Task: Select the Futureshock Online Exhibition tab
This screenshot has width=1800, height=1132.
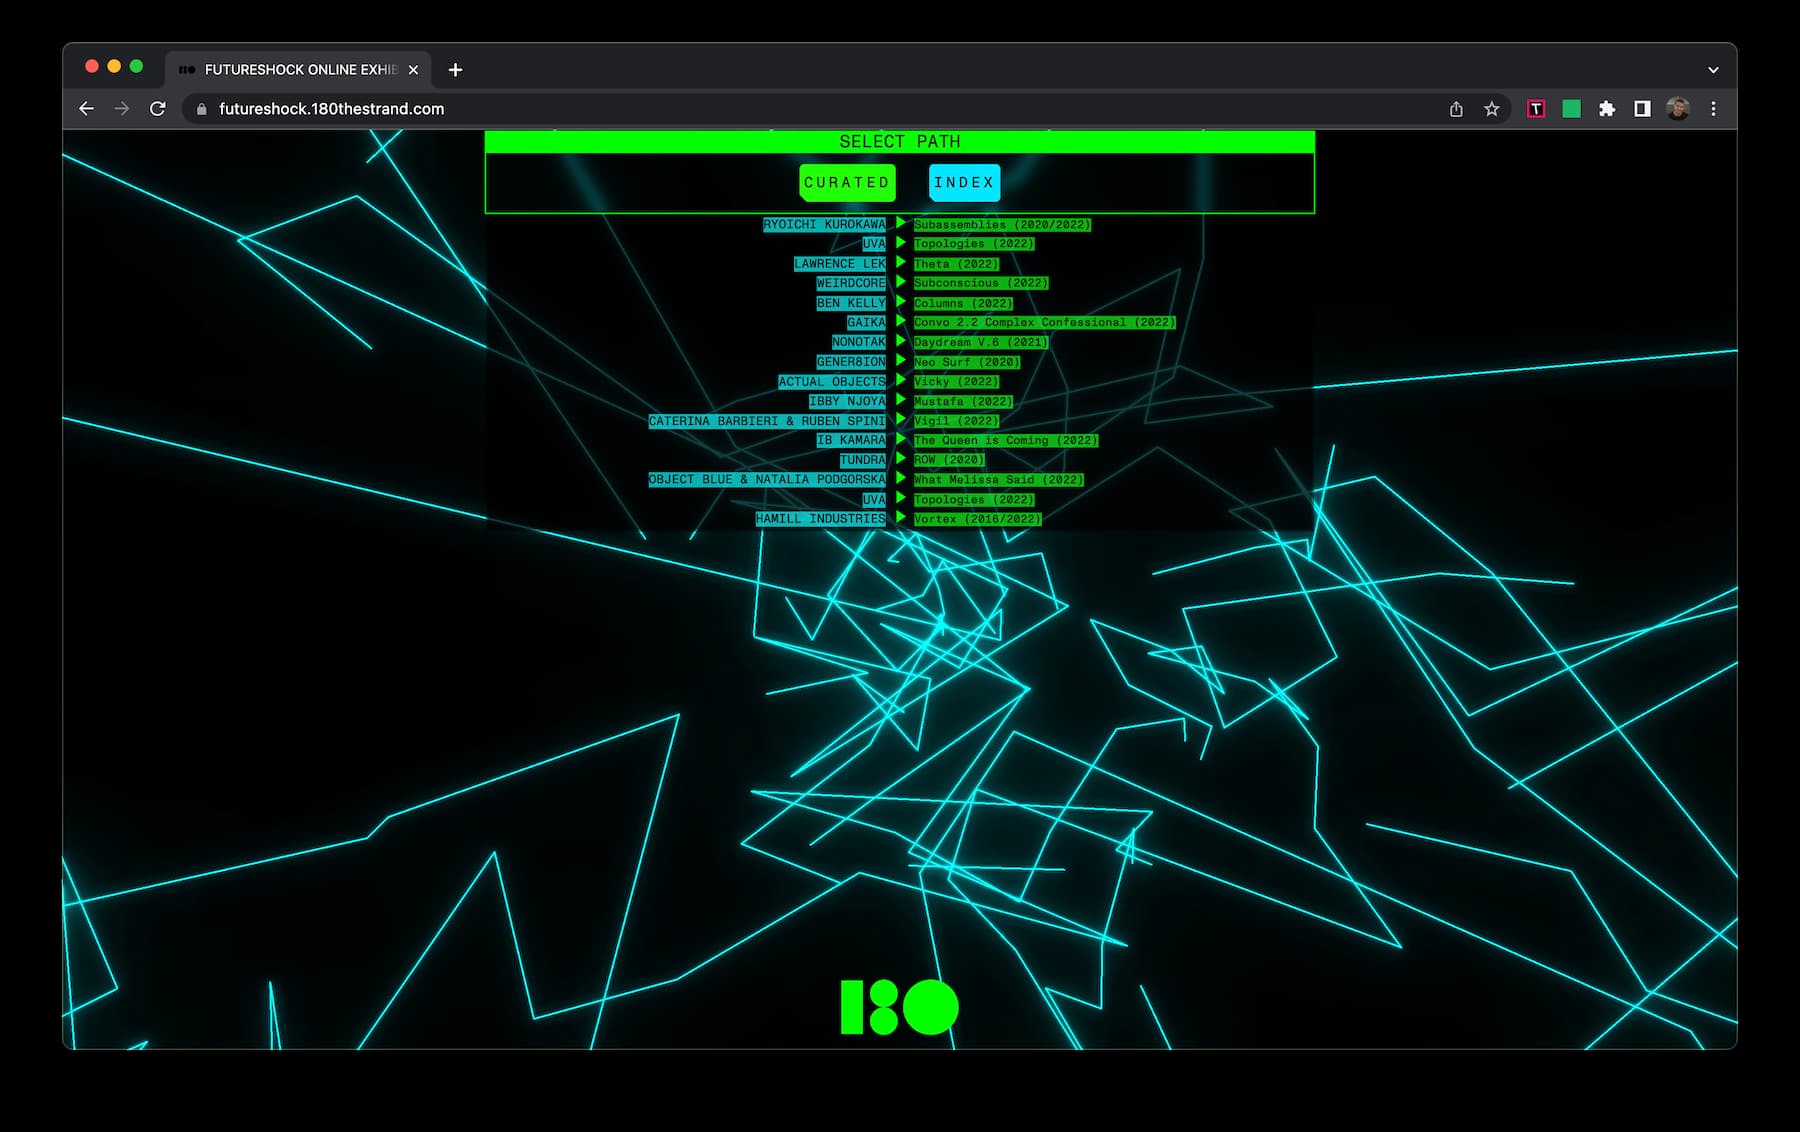Action: 298,70
